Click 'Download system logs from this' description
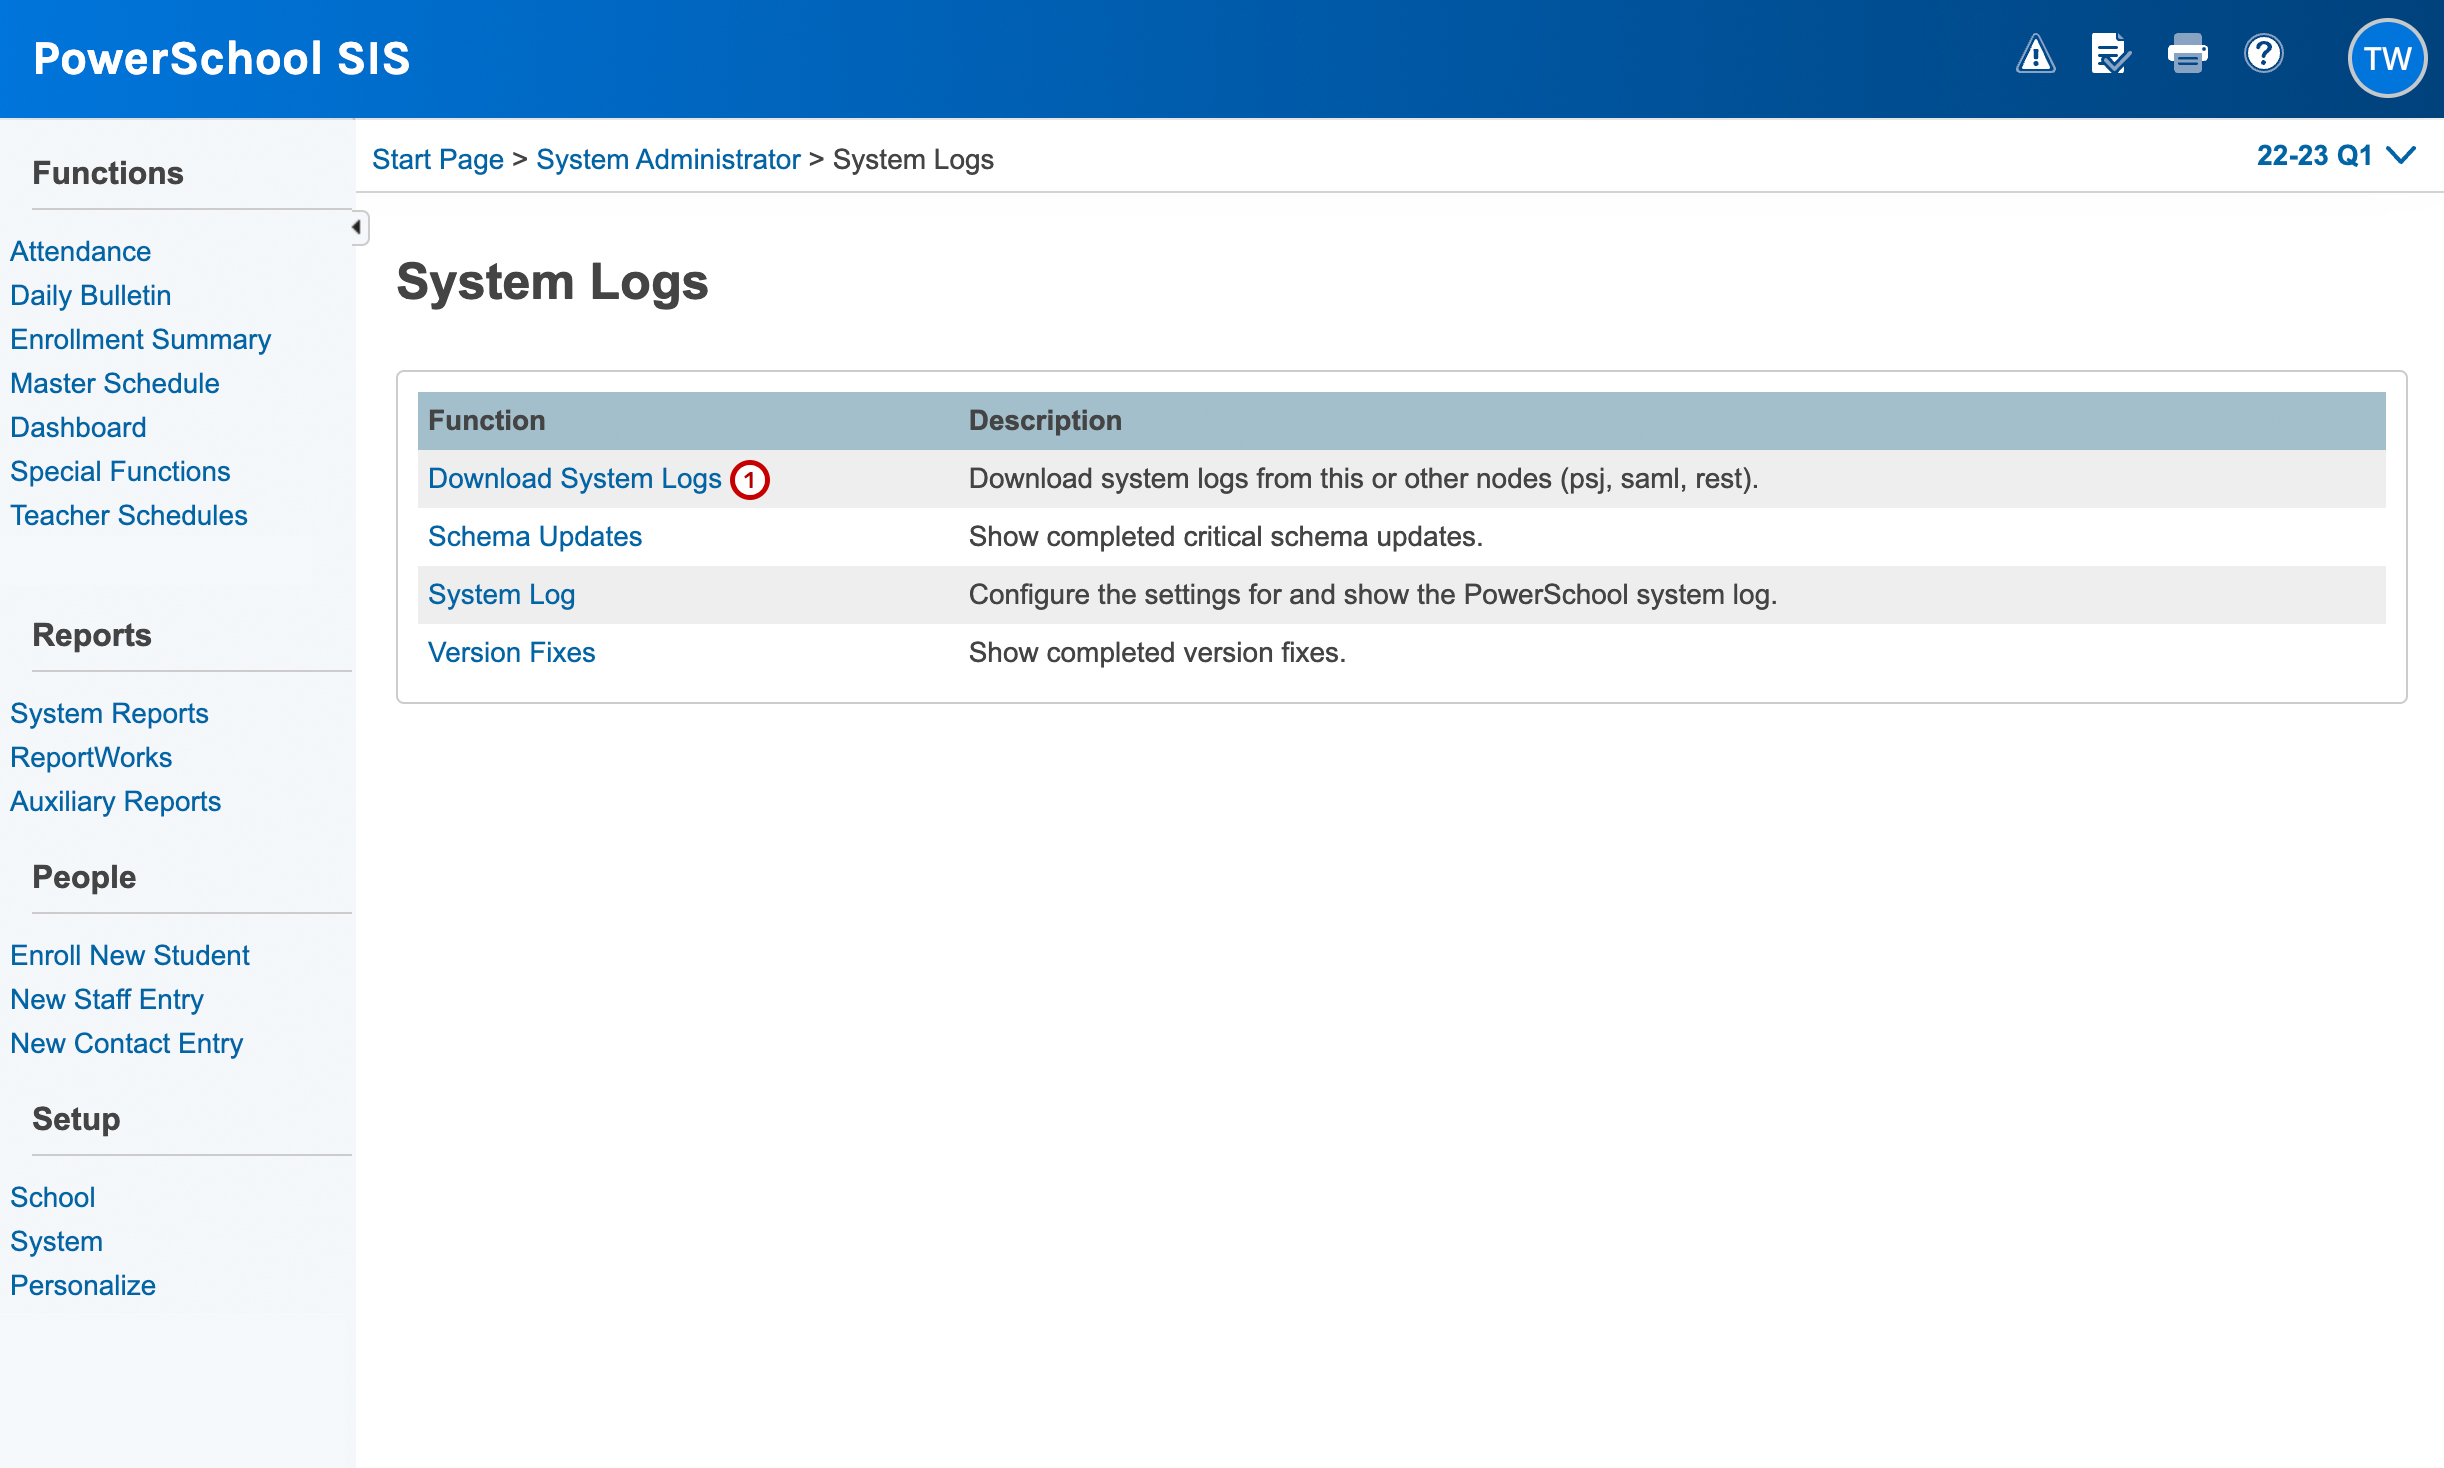This screenshot has width=2444, height=1468. (x=1364, y=479)
